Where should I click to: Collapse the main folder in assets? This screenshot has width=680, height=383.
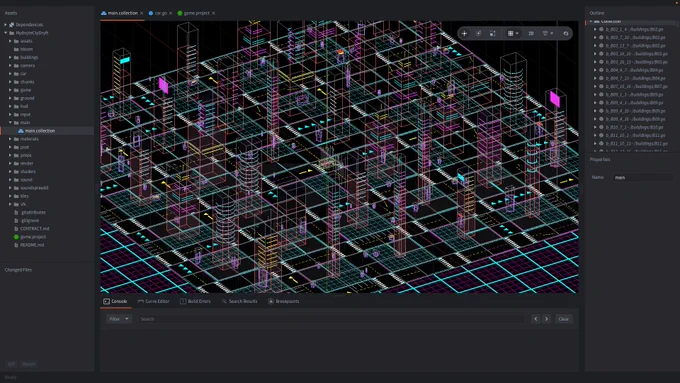click(10, 122)
